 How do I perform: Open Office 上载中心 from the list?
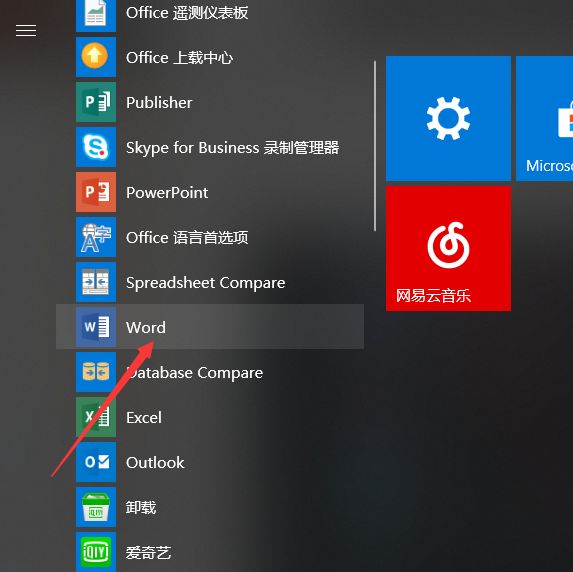click(179, 58)
